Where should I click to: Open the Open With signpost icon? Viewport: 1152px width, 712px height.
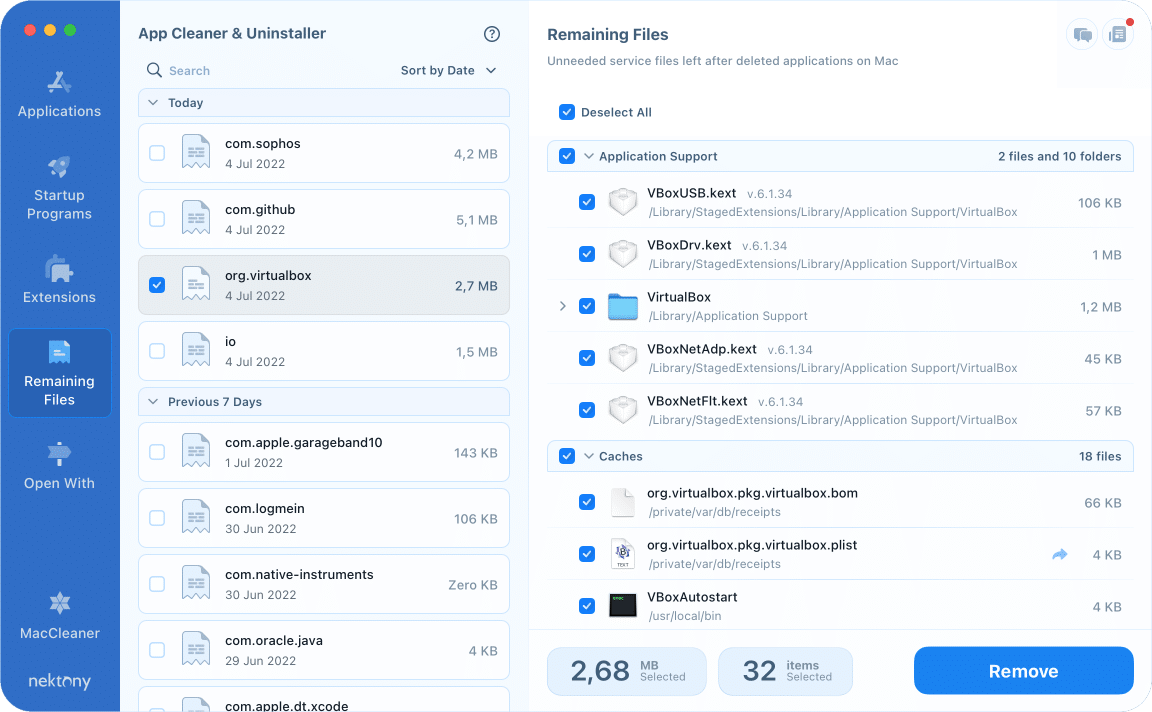pyautogui.click(x=60, y=453)
